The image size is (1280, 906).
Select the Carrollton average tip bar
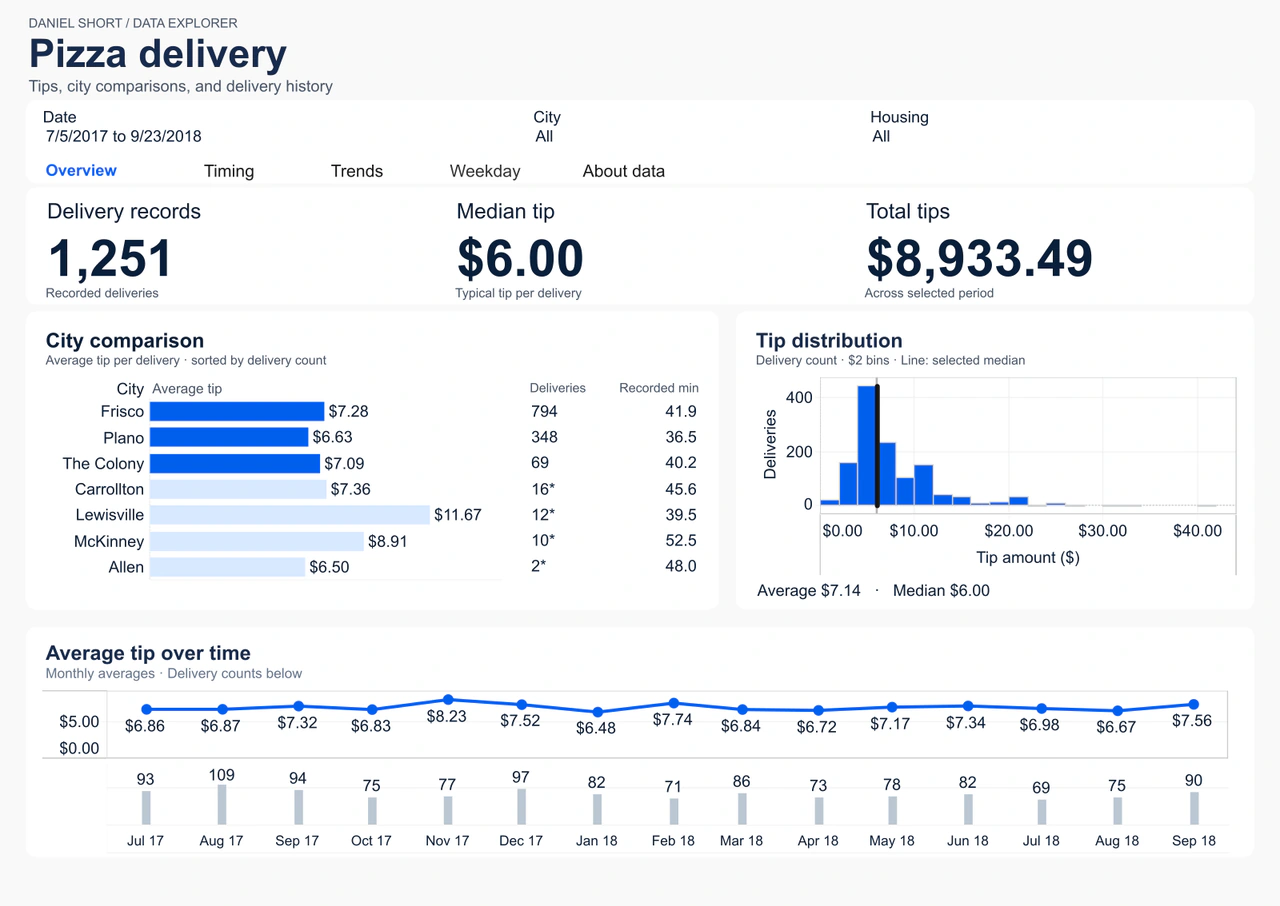[238, 489]
